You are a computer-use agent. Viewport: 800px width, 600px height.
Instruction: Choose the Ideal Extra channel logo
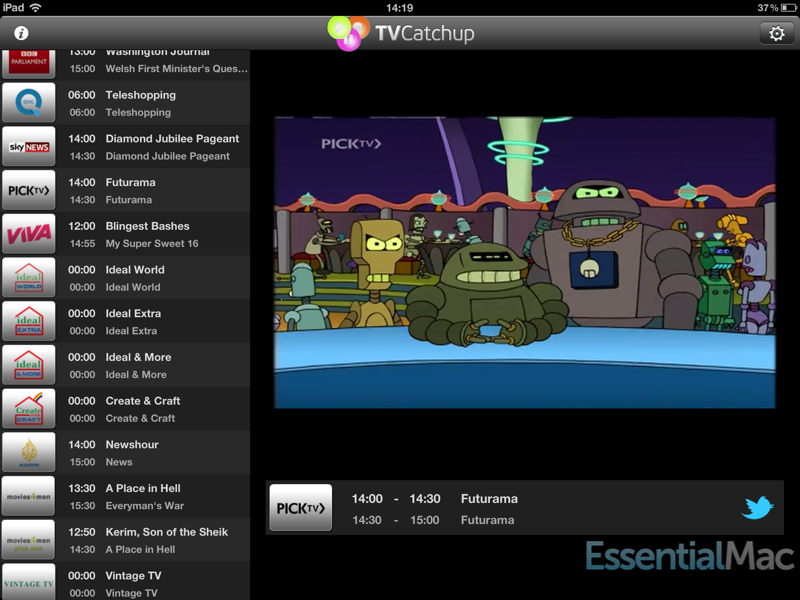coord(28,321)
